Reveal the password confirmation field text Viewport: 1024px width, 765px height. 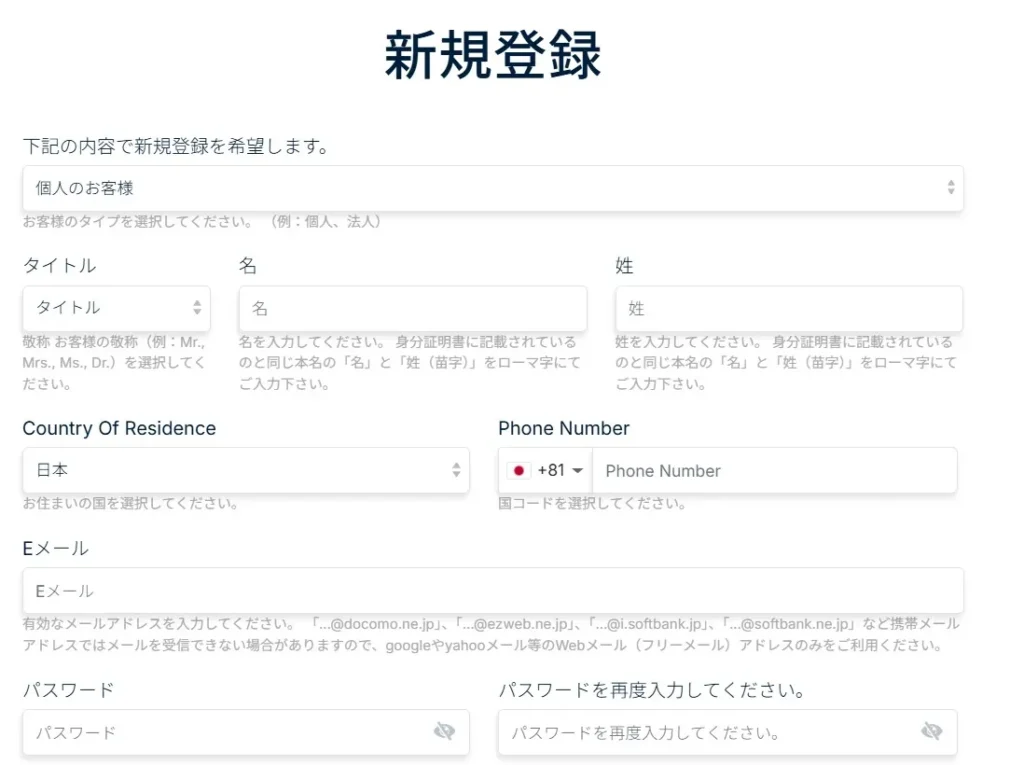pos(933,732)
